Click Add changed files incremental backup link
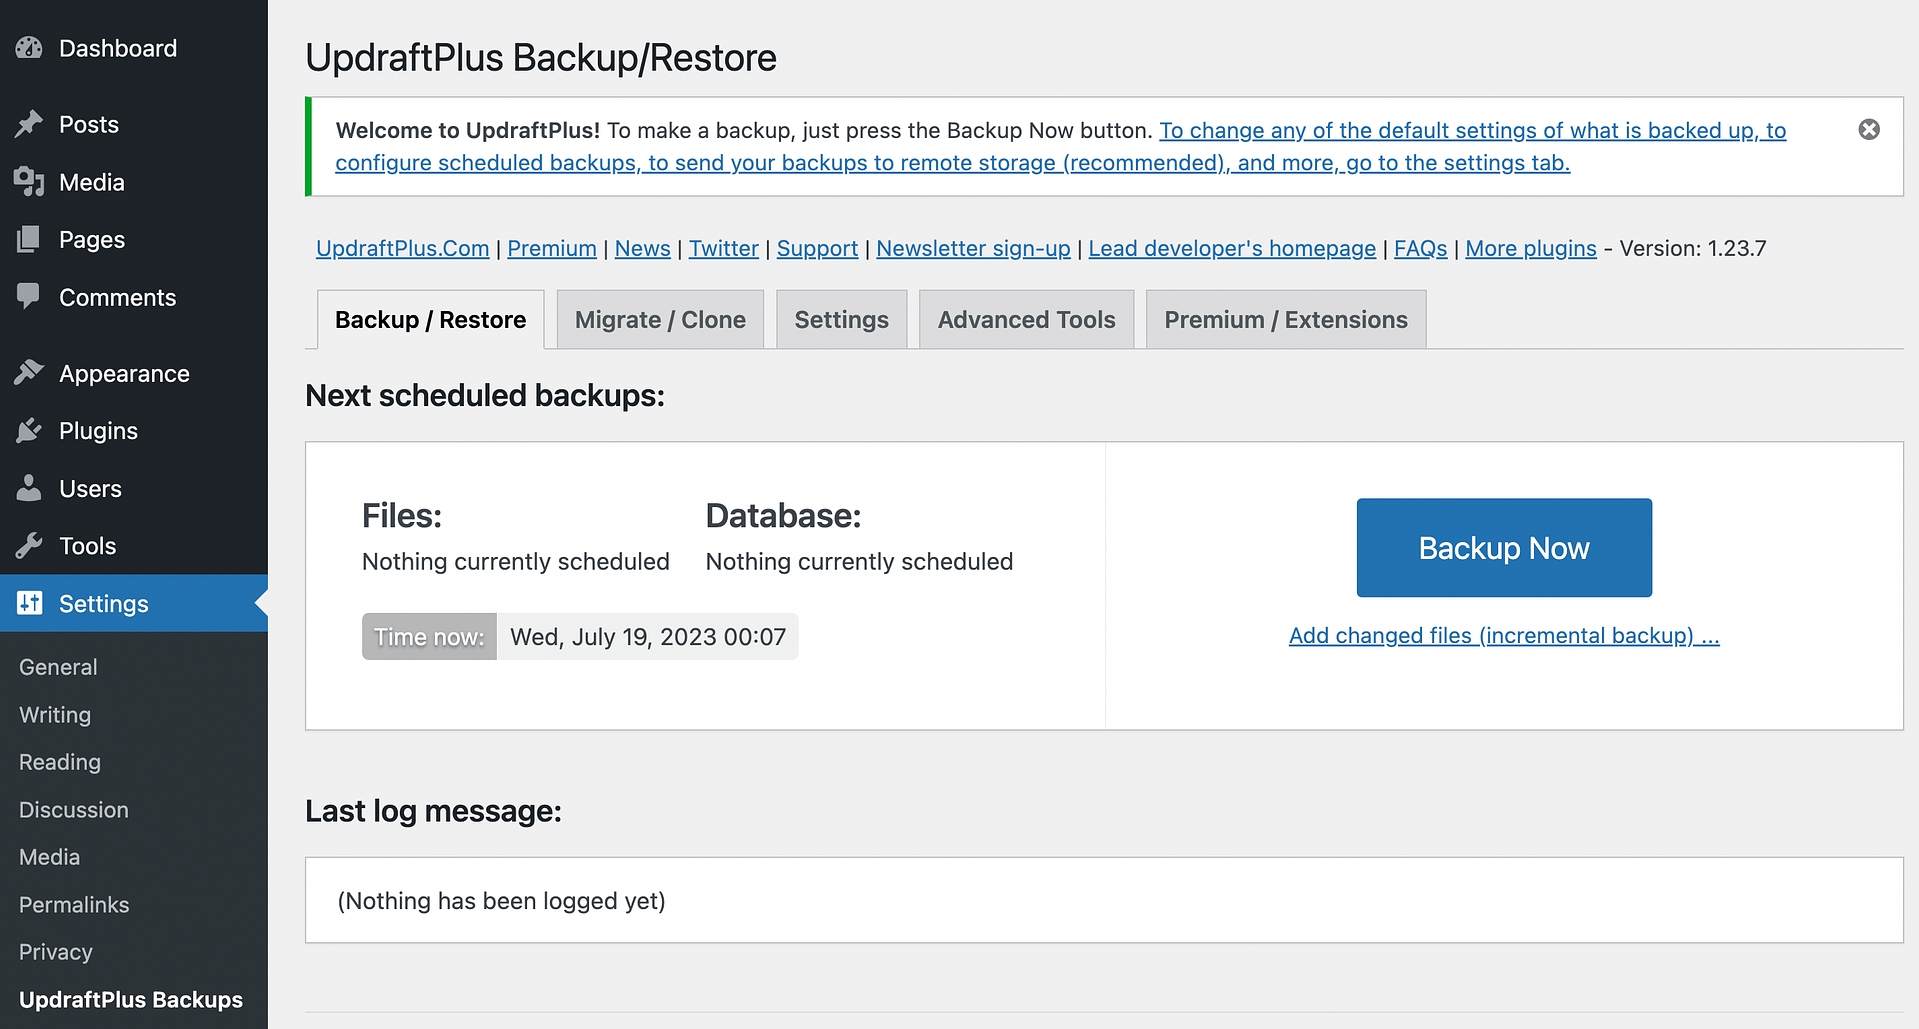 [x=1504, y=636]
